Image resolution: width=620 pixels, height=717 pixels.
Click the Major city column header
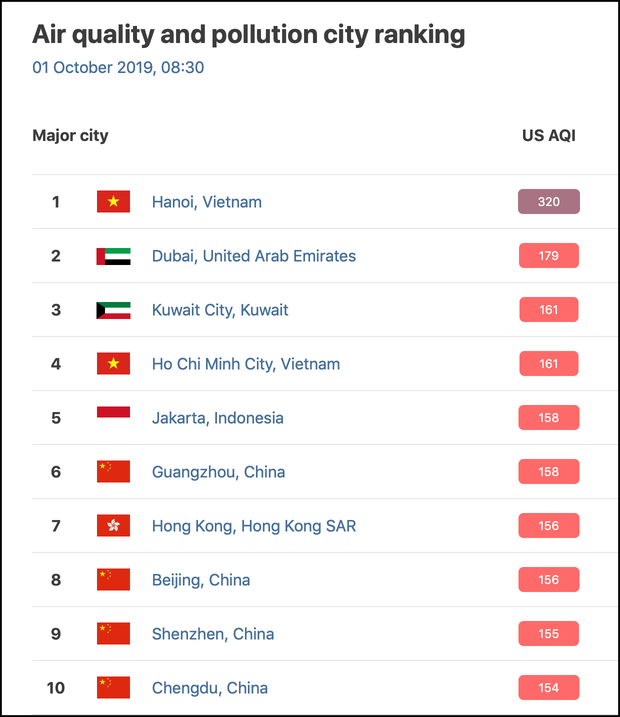[x=70, y=135]
